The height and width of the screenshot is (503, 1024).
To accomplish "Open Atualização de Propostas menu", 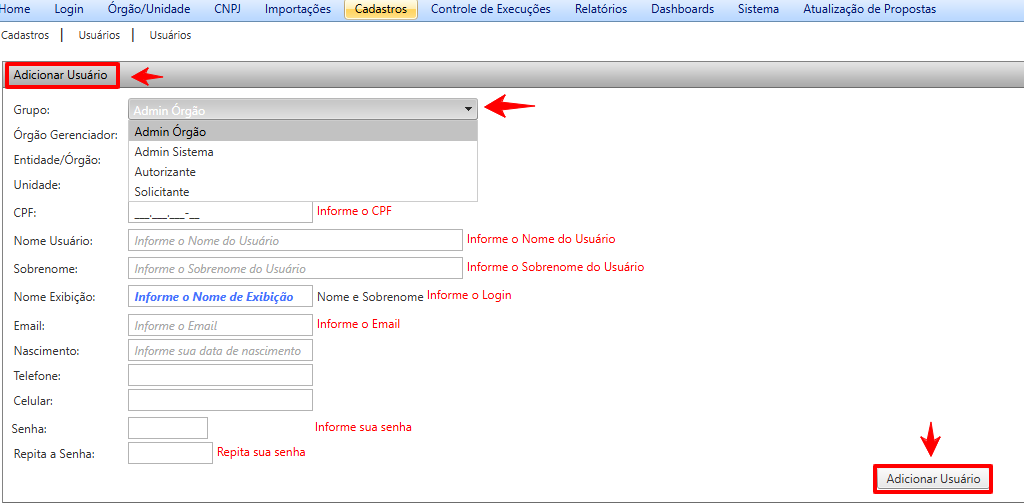I will coord(869,9).
